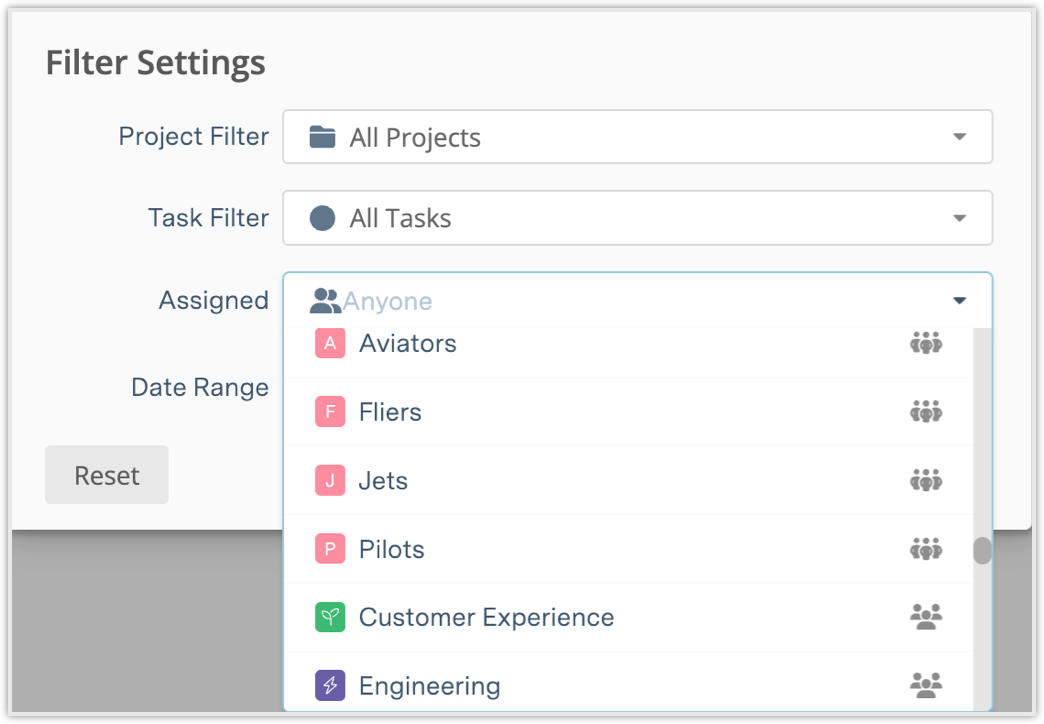
Task: Open the Project Filter dropdown arrow
Action: (x=959, y=137)
